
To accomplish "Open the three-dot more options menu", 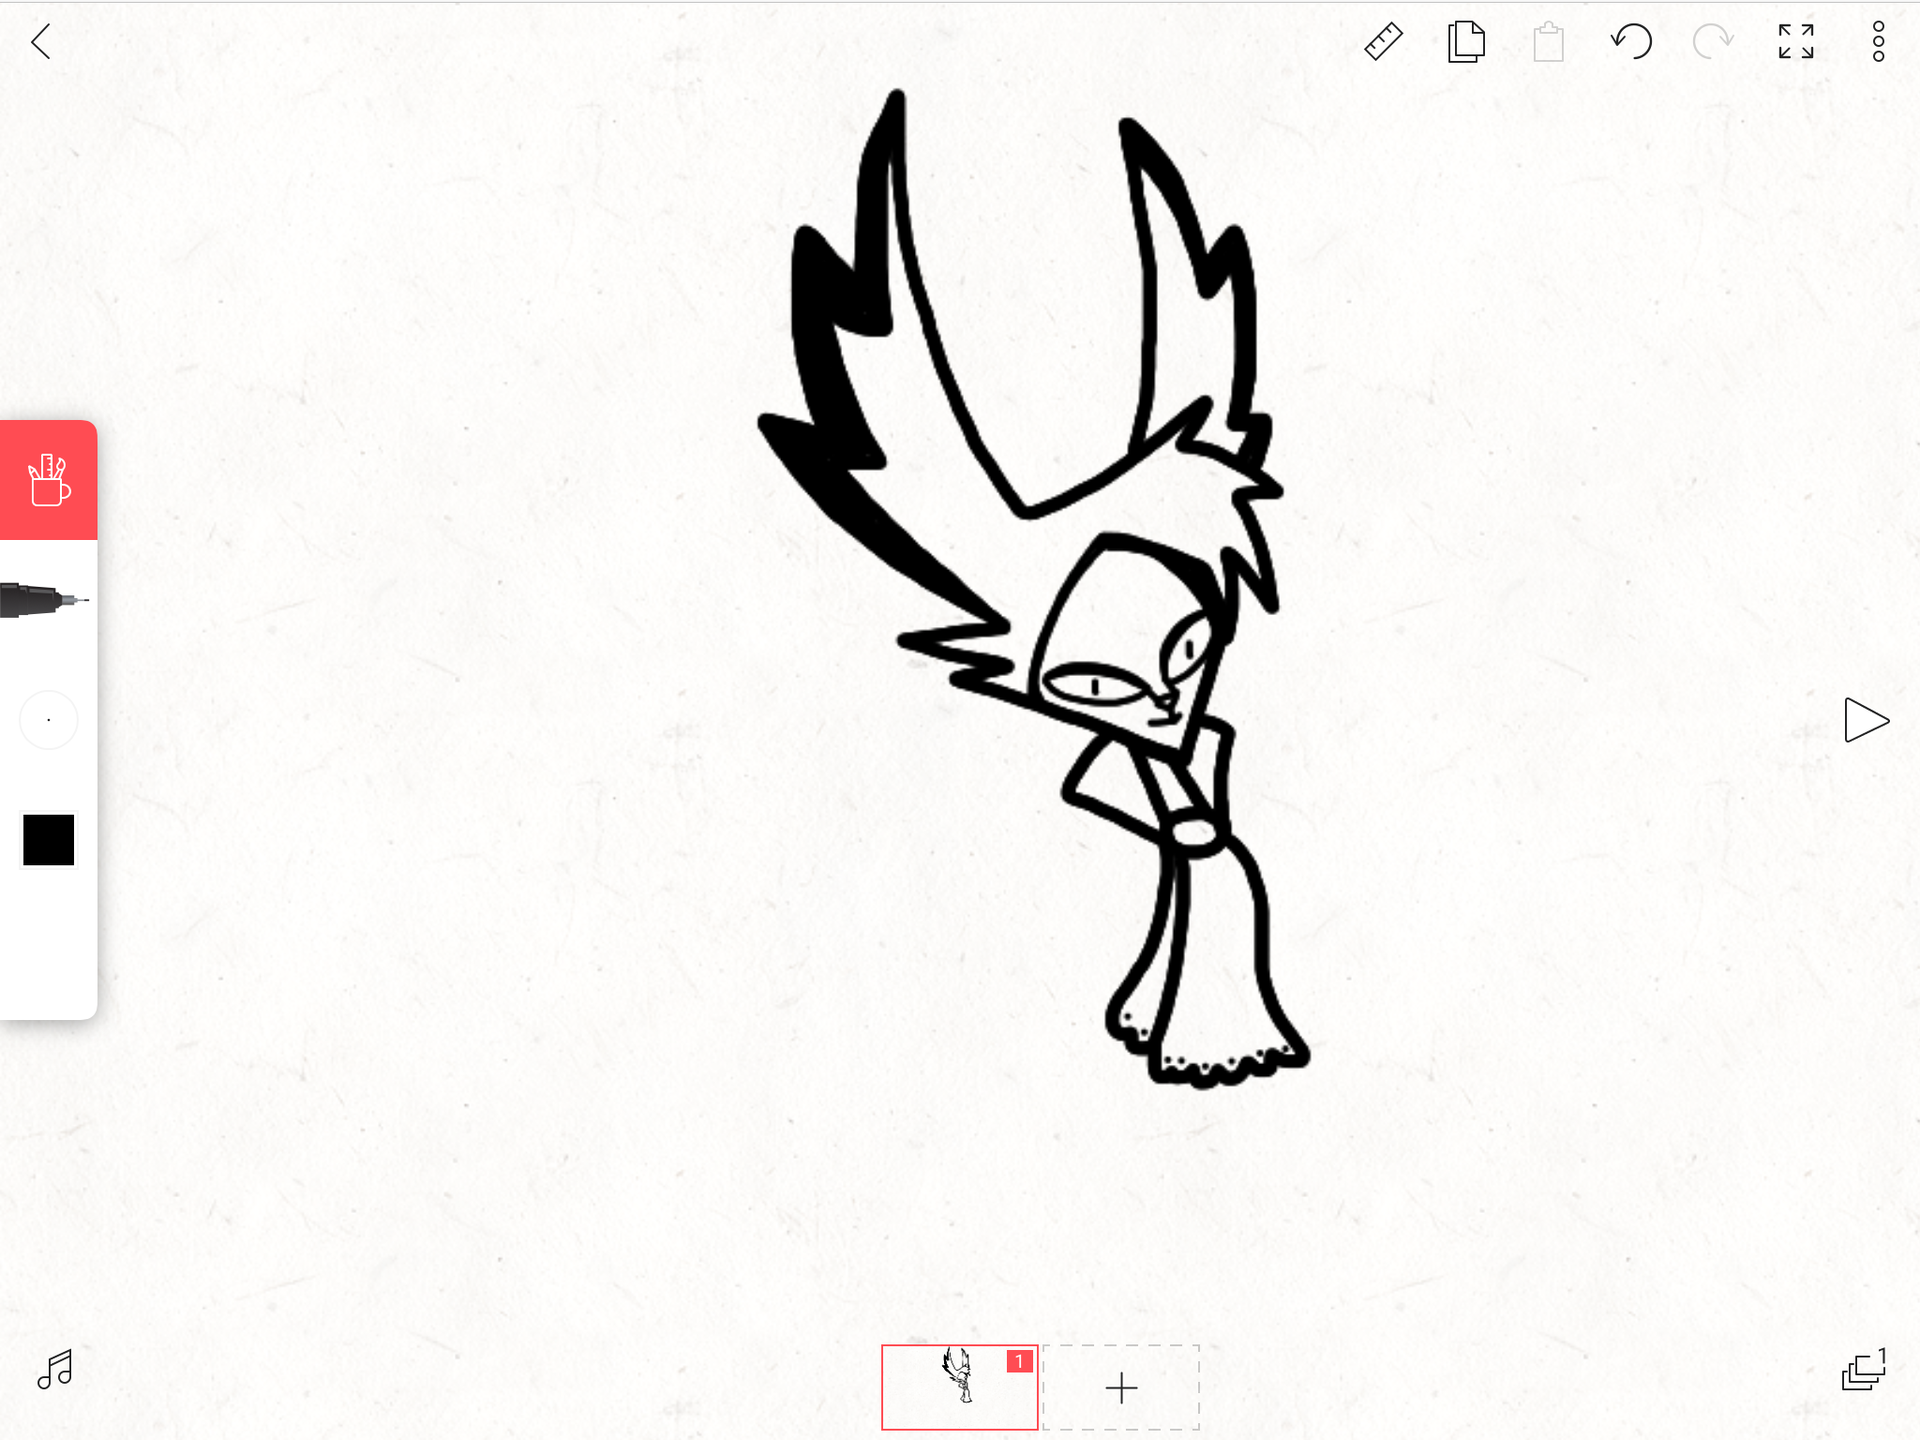I will click(x=1878, y=42).
